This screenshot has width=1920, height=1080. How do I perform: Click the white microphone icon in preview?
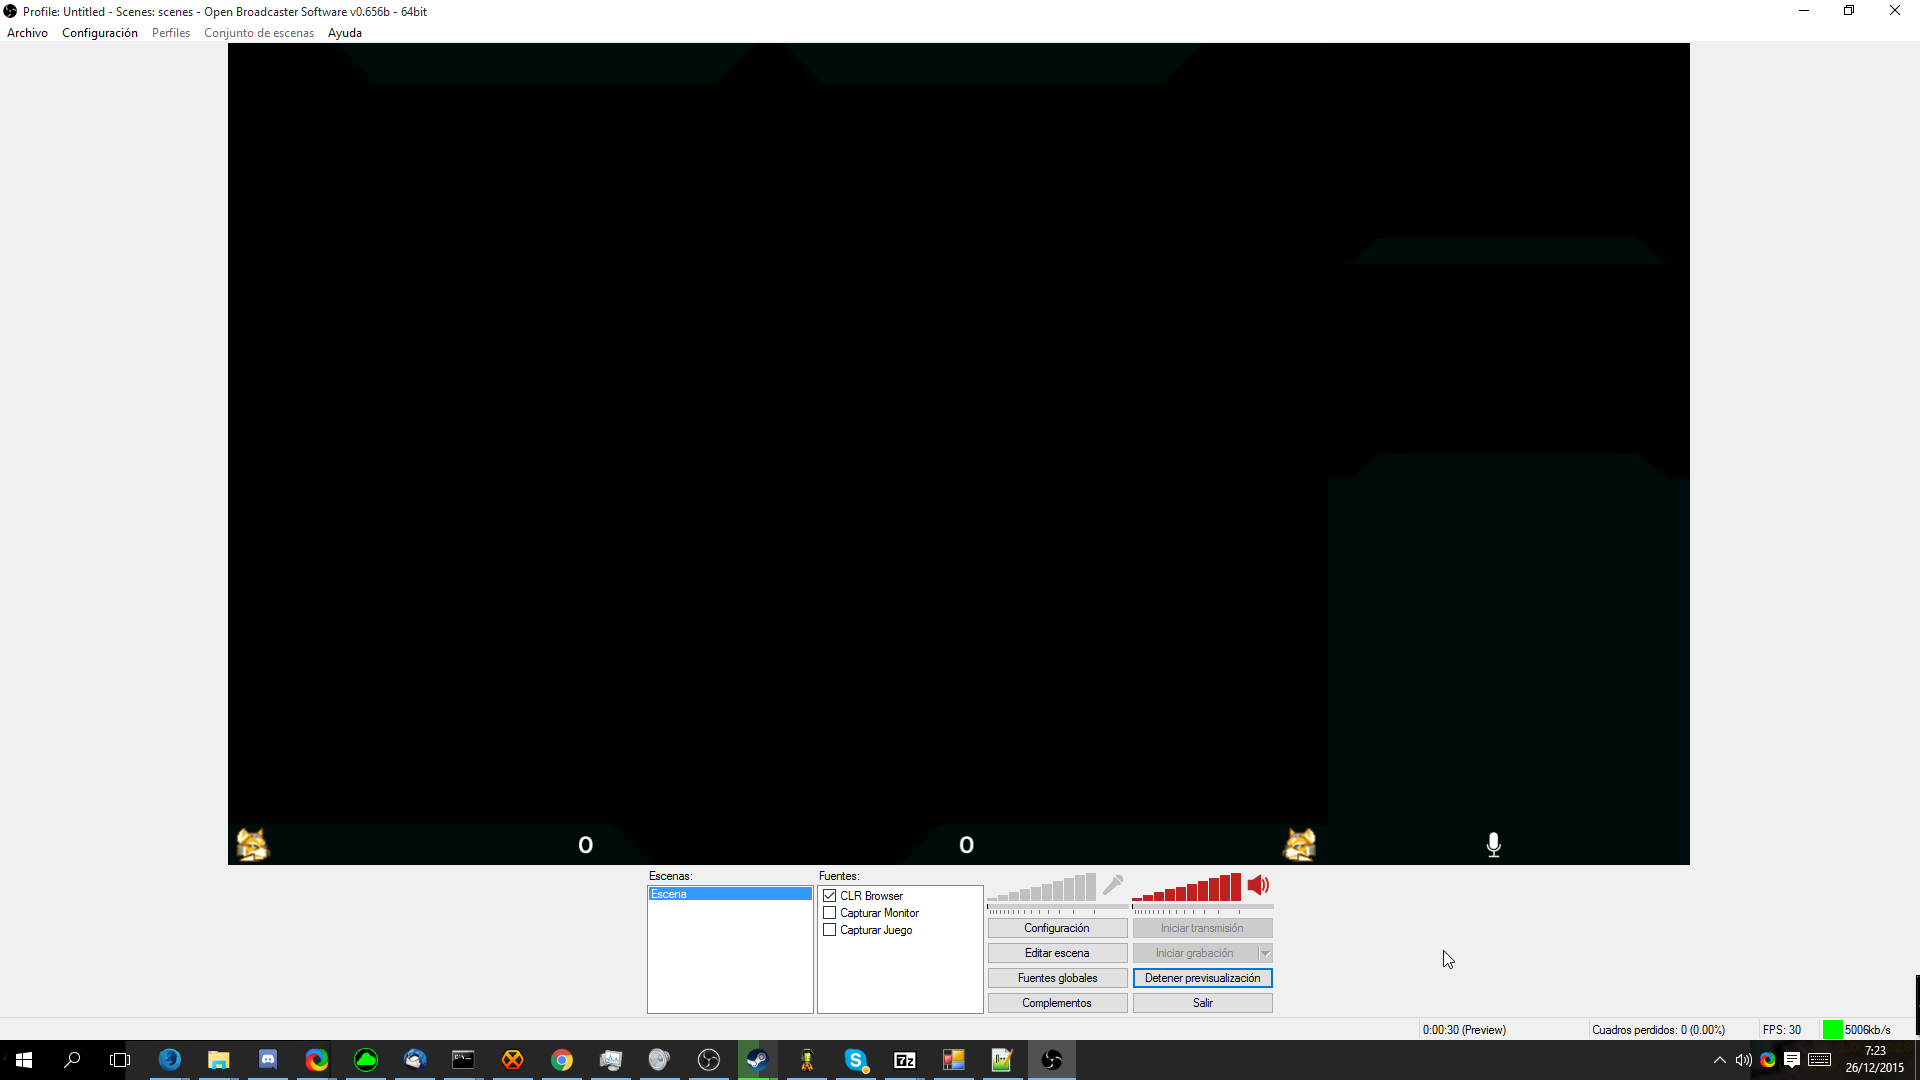[x=1493, y=845]
